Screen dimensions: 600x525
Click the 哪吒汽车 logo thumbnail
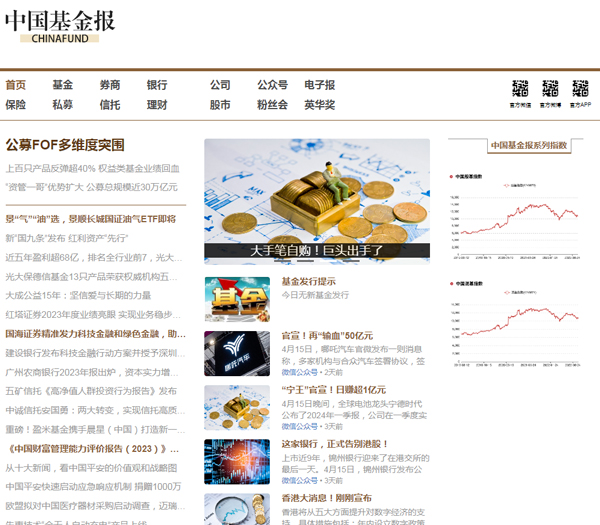(237, 354)
